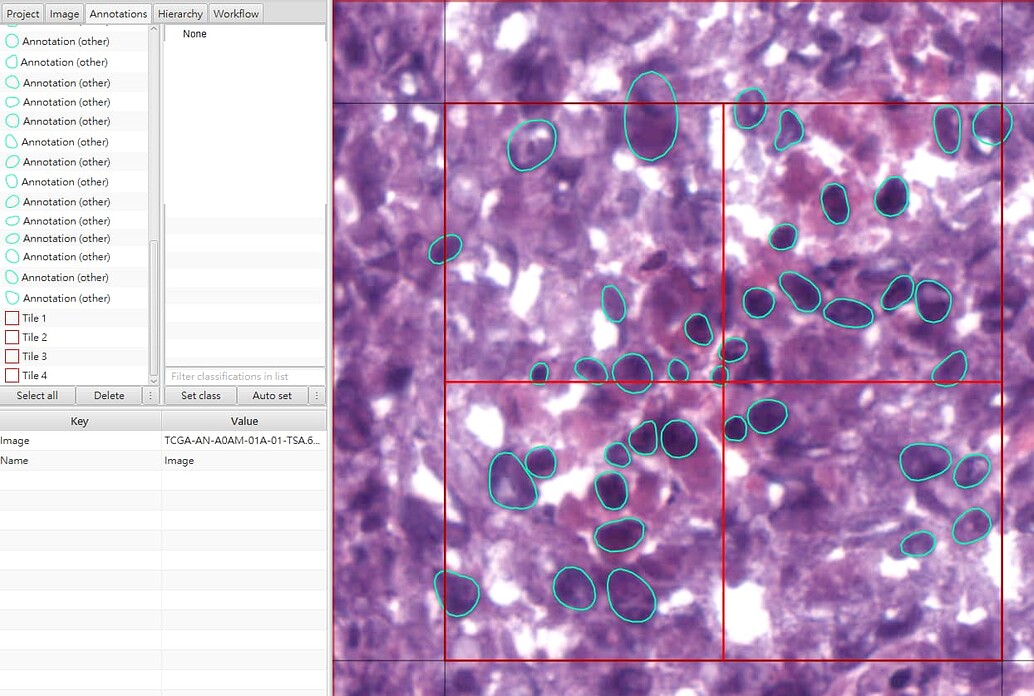Screen dimensions: 1034x696
Task: Click the Filter classifications in list field
Action: [243, 375]
